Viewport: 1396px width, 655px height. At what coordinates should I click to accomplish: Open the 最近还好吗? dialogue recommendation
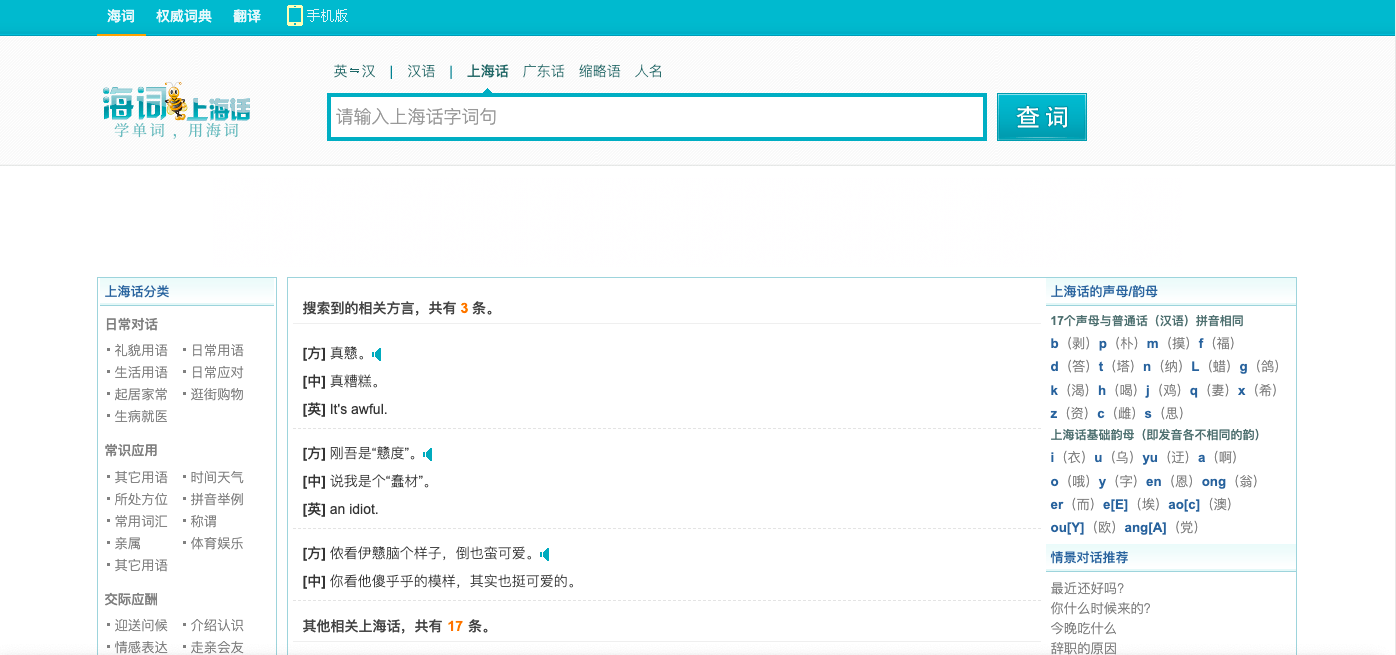(x=1087, y=588)
